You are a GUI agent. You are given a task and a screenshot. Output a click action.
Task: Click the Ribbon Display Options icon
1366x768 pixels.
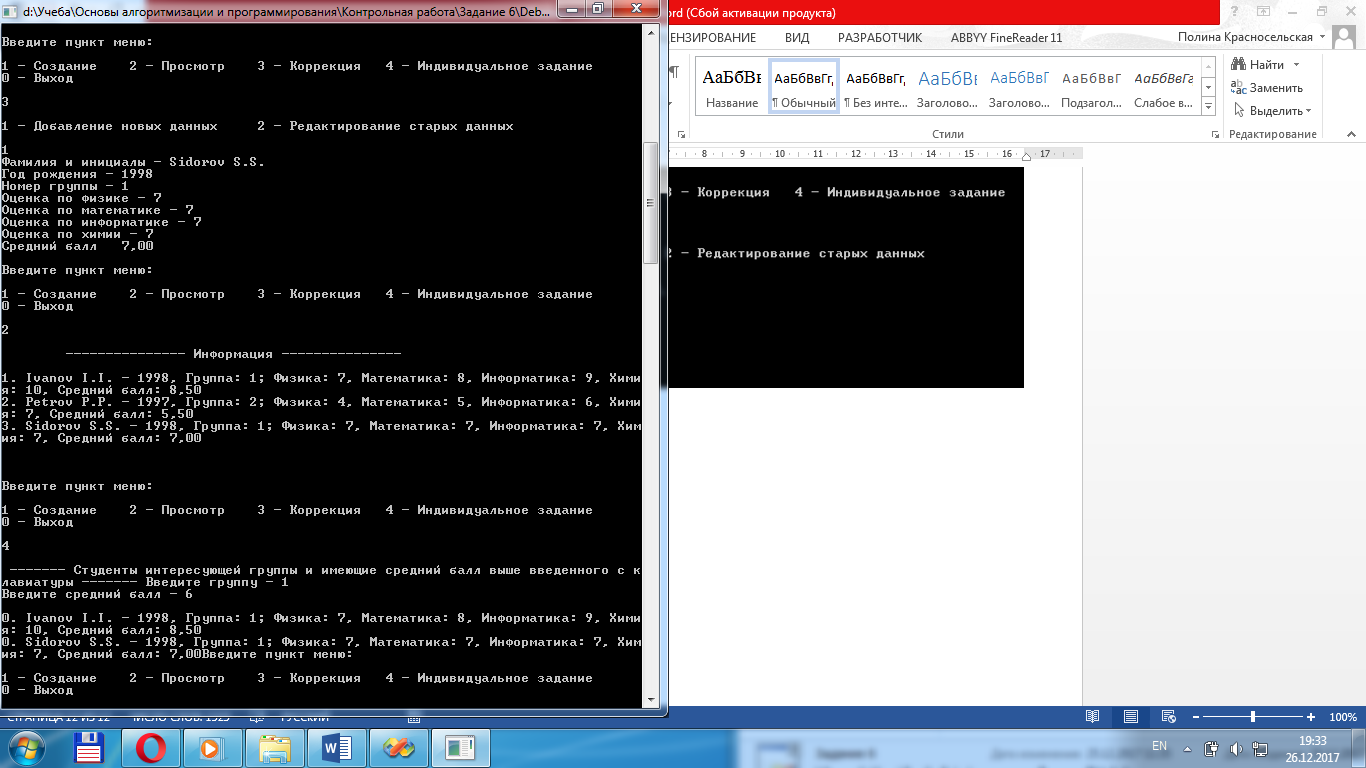[x=1265, y=11]
